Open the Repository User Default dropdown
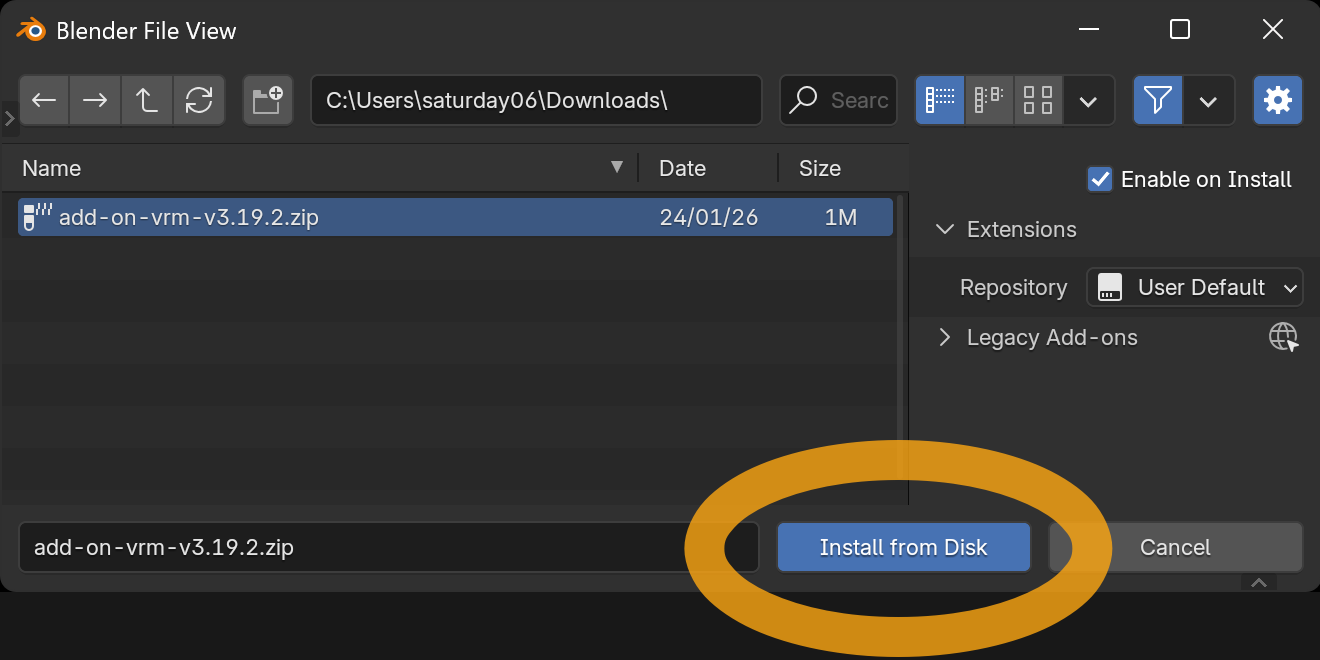This screenshot has height=660, width=1320. 1194,288
